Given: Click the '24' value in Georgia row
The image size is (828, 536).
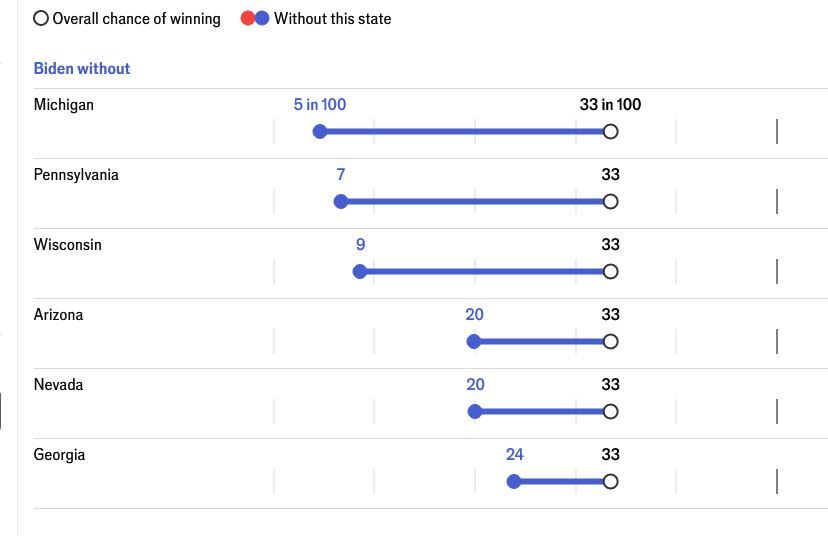Looking at the screenshot, I should coord(515,454).
